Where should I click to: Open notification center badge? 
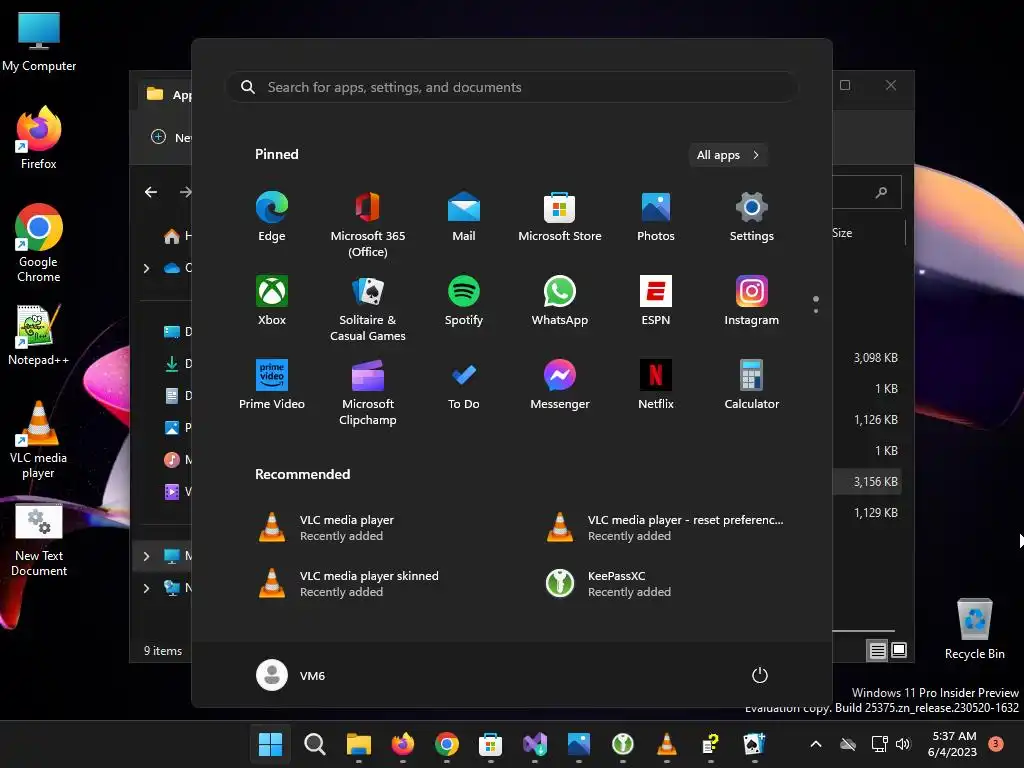point(995,743)
